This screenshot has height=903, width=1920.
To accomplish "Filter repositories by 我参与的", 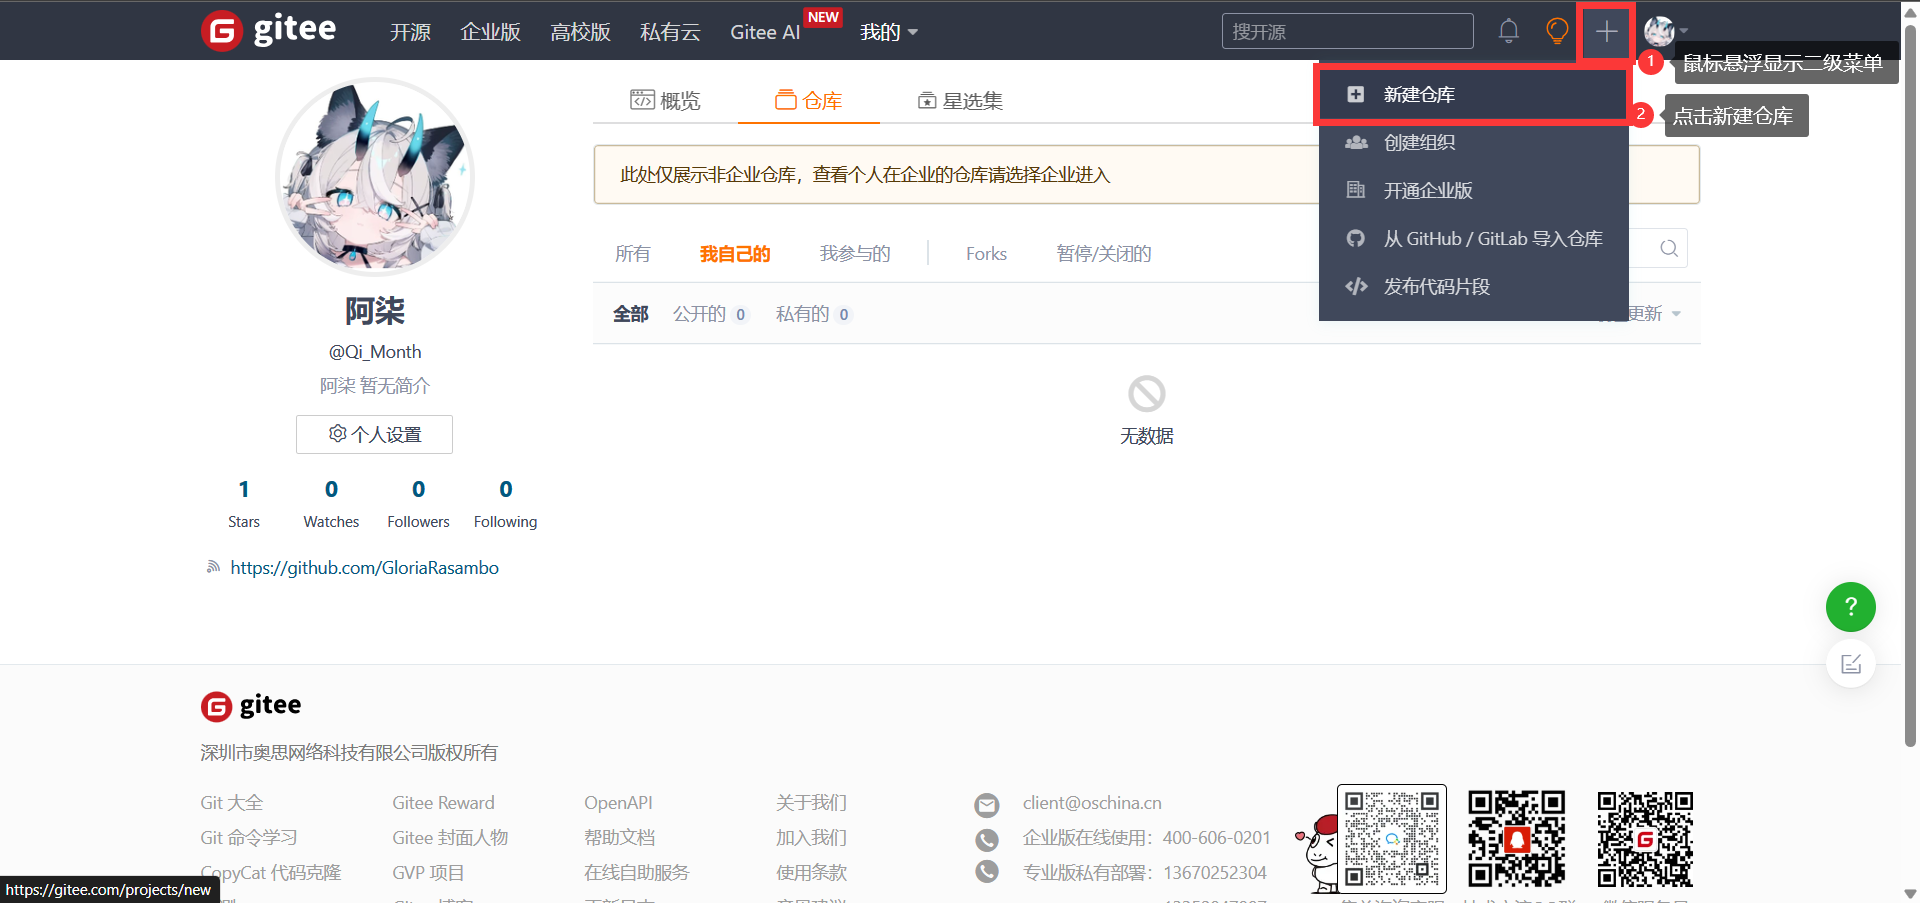I will pos(855,254).
